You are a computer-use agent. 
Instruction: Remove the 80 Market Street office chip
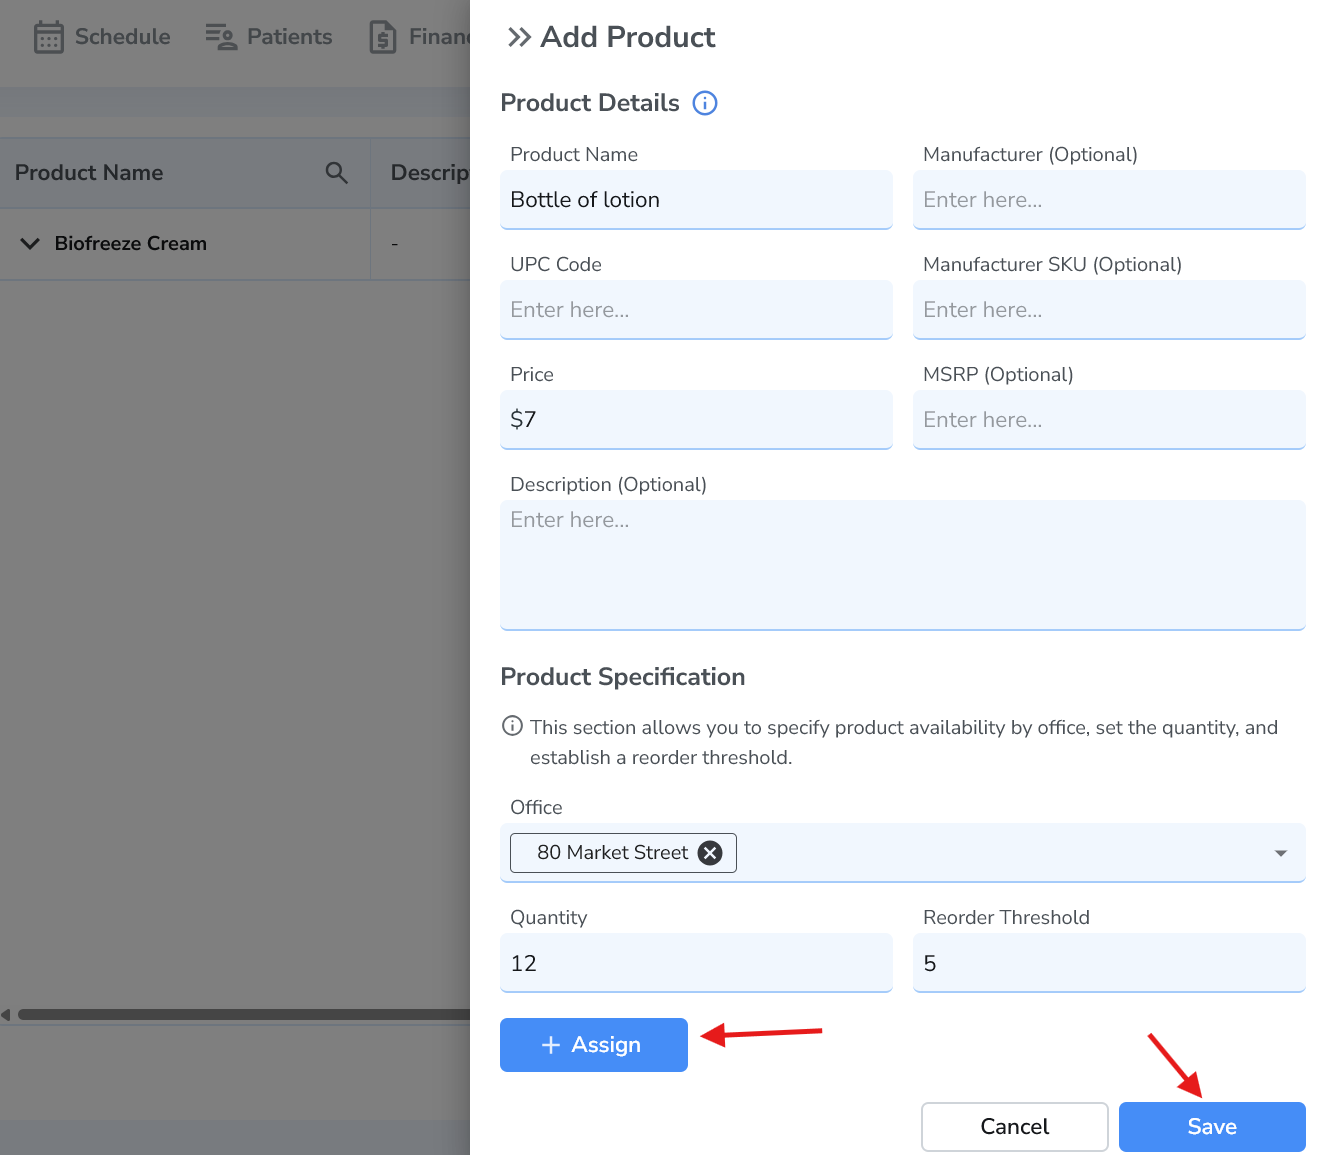(710, 852)
